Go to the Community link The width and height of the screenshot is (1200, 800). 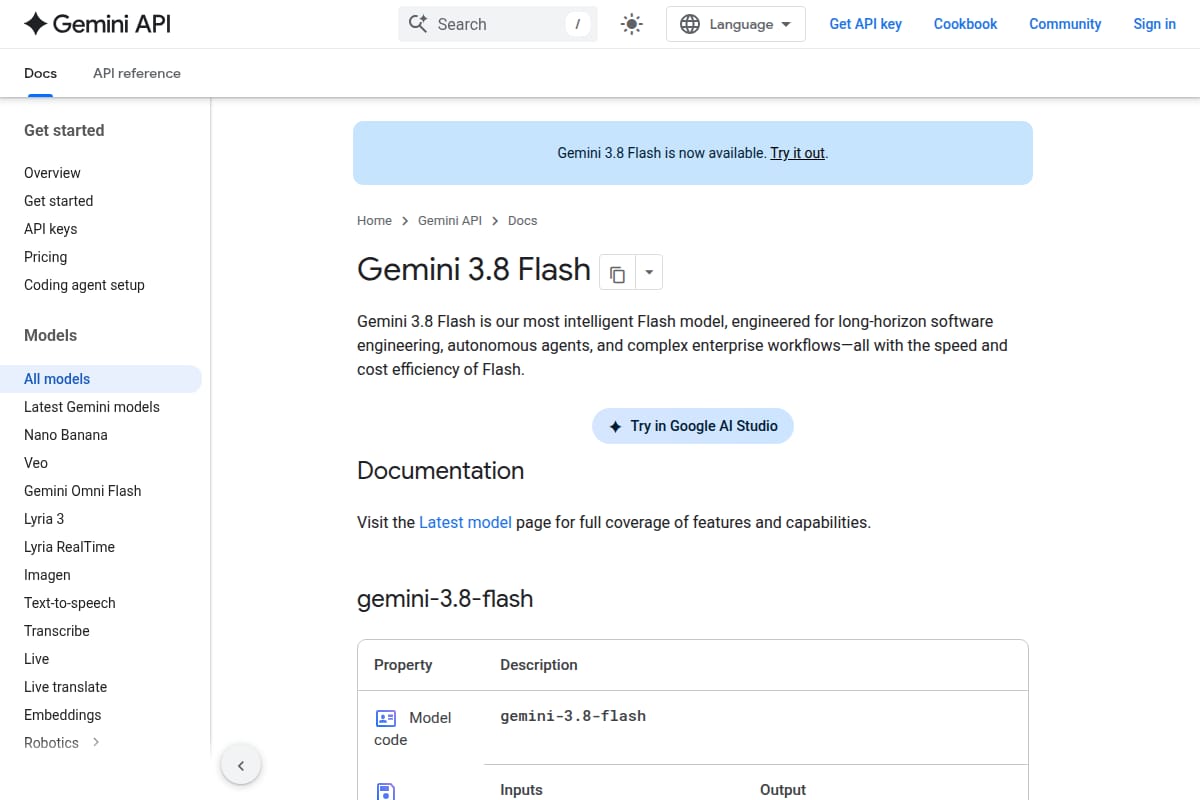coord(1065,24)
